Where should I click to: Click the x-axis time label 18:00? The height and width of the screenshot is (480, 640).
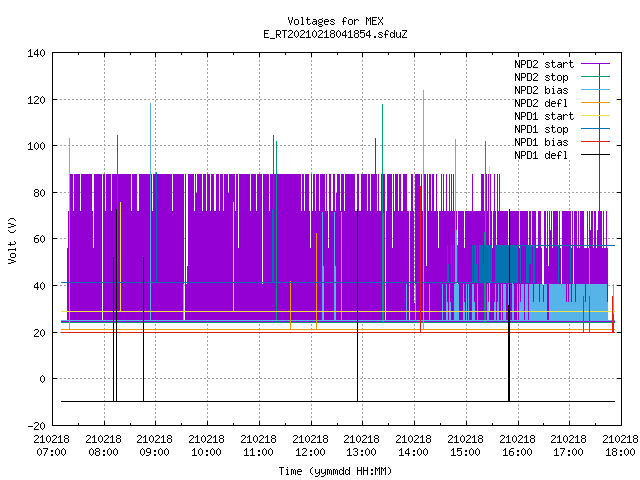click(620, 453)
